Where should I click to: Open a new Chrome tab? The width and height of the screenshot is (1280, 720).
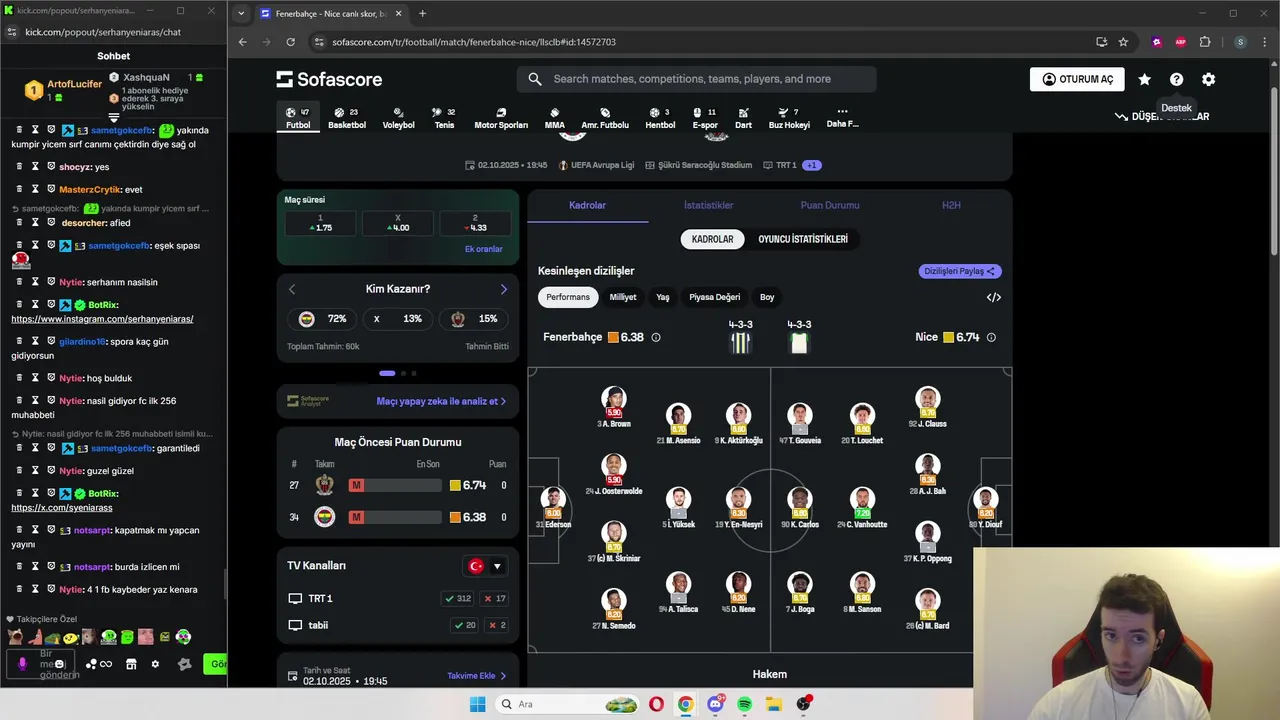point(422,13)
